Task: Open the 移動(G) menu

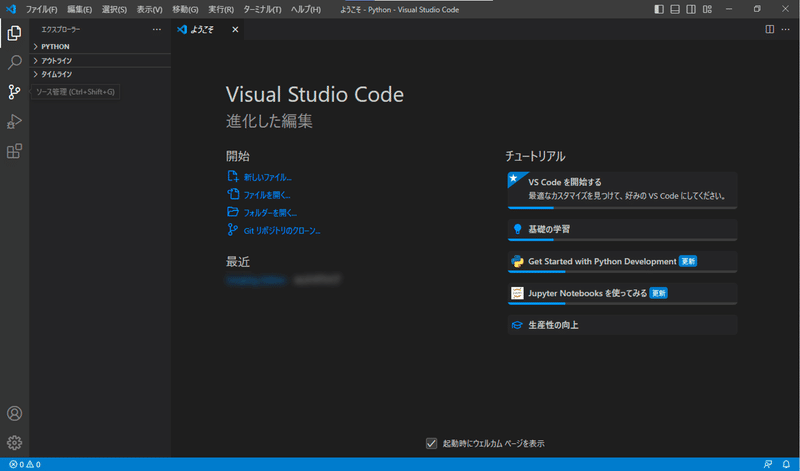Action: pos(185,9)
